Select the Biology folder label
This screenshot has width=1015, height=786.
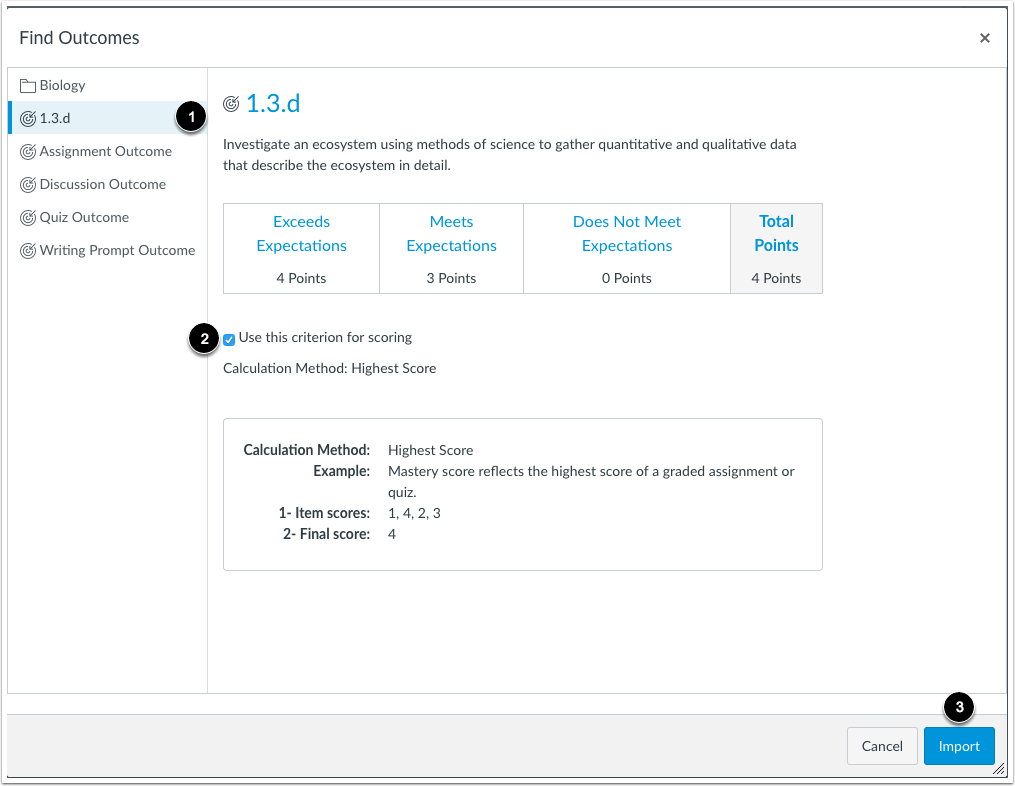62,85
